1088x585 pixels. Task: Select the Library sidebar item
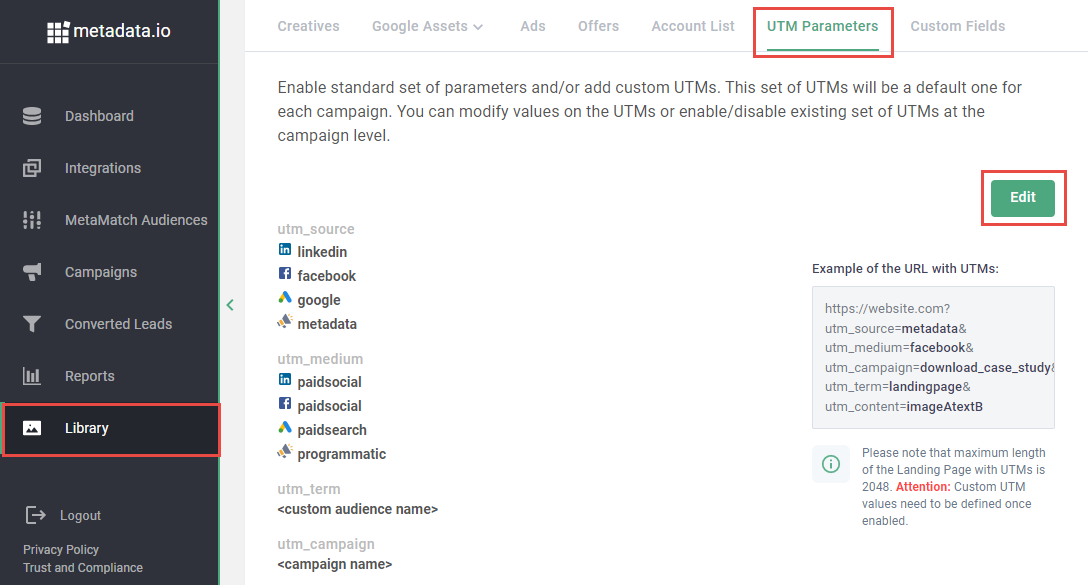click(x=88, y=428)
